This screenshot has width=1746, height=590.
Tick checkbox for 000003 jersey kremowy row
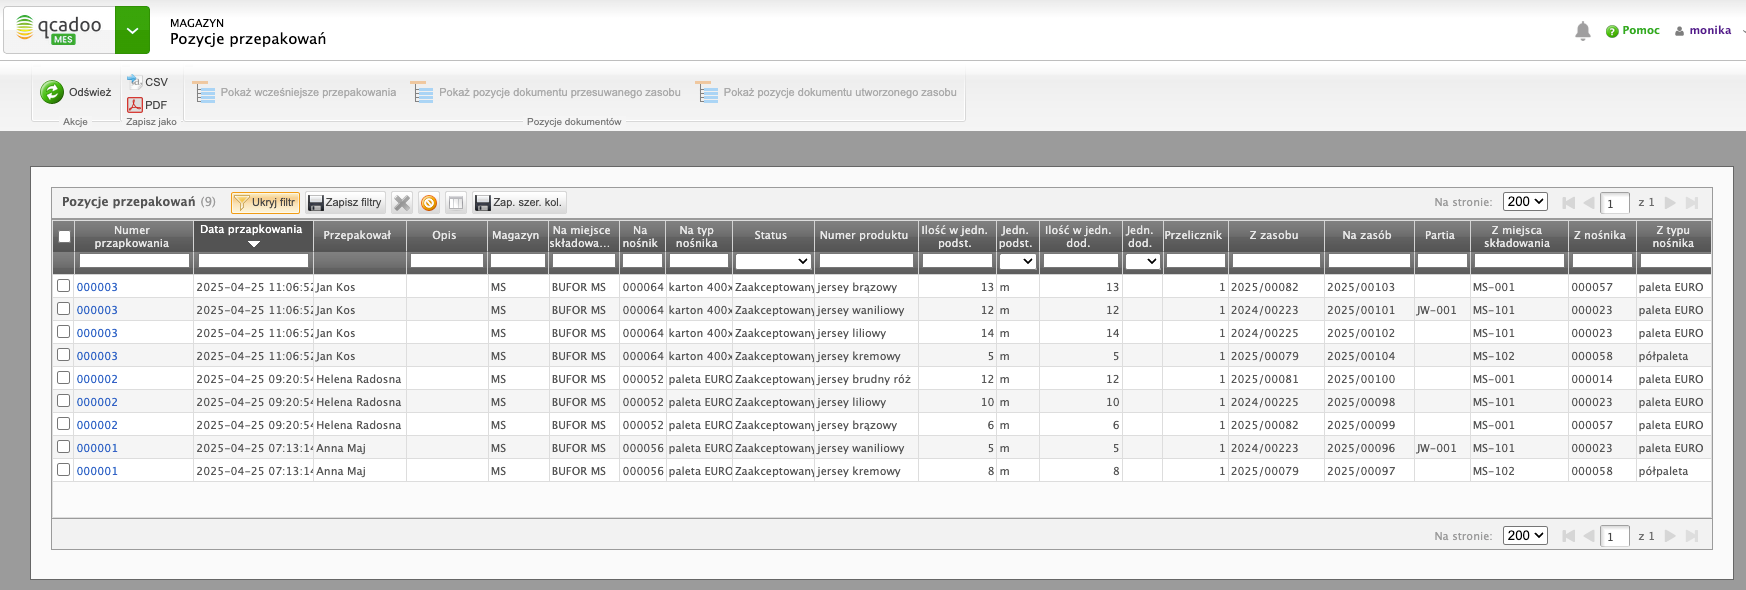pyautogui.click(x=64, y=355)
